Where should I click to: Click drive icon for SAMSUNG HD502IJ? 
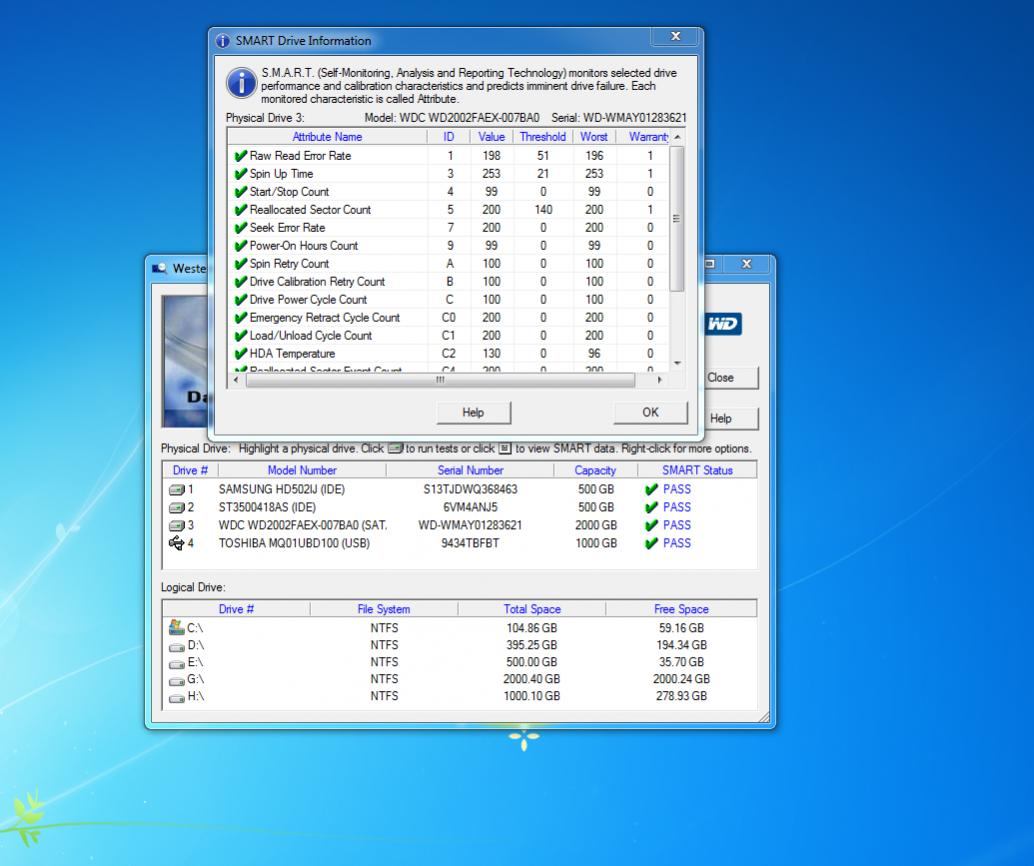[177, 489]
